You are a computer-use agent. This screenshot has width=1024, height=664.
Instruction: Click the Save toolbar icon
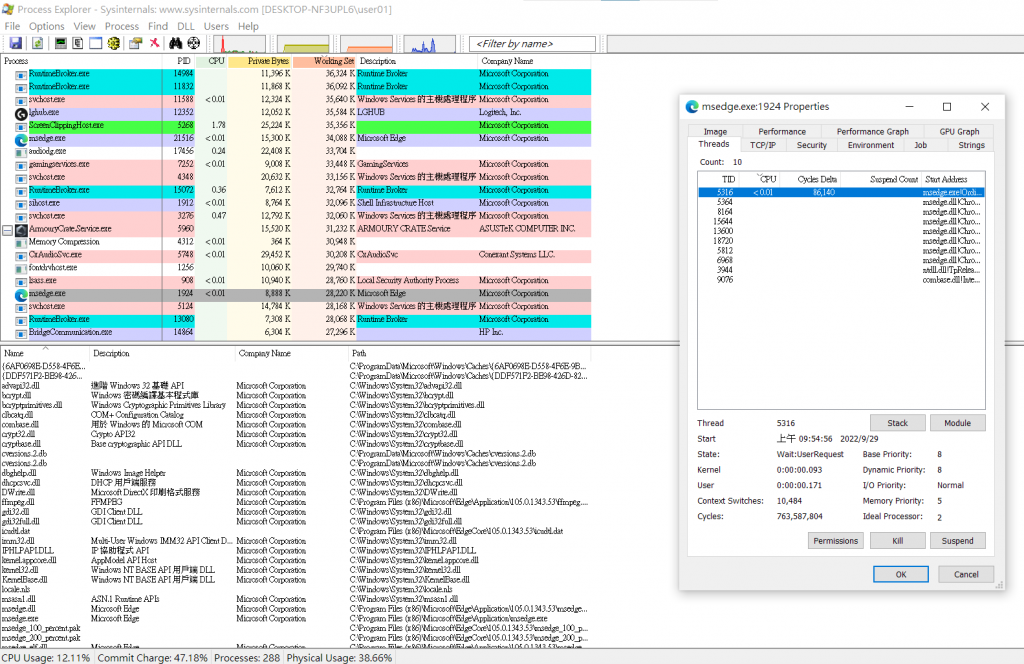[x=16, y=43]
